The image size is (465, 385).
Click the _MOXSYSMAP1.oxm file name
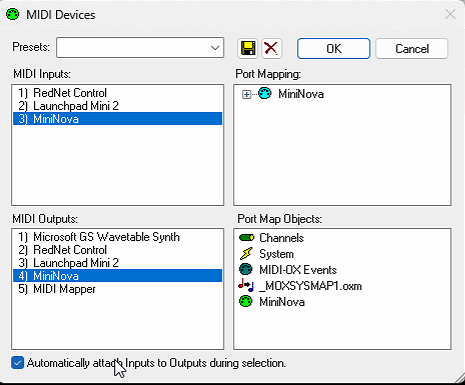click(x=310, y=286)
